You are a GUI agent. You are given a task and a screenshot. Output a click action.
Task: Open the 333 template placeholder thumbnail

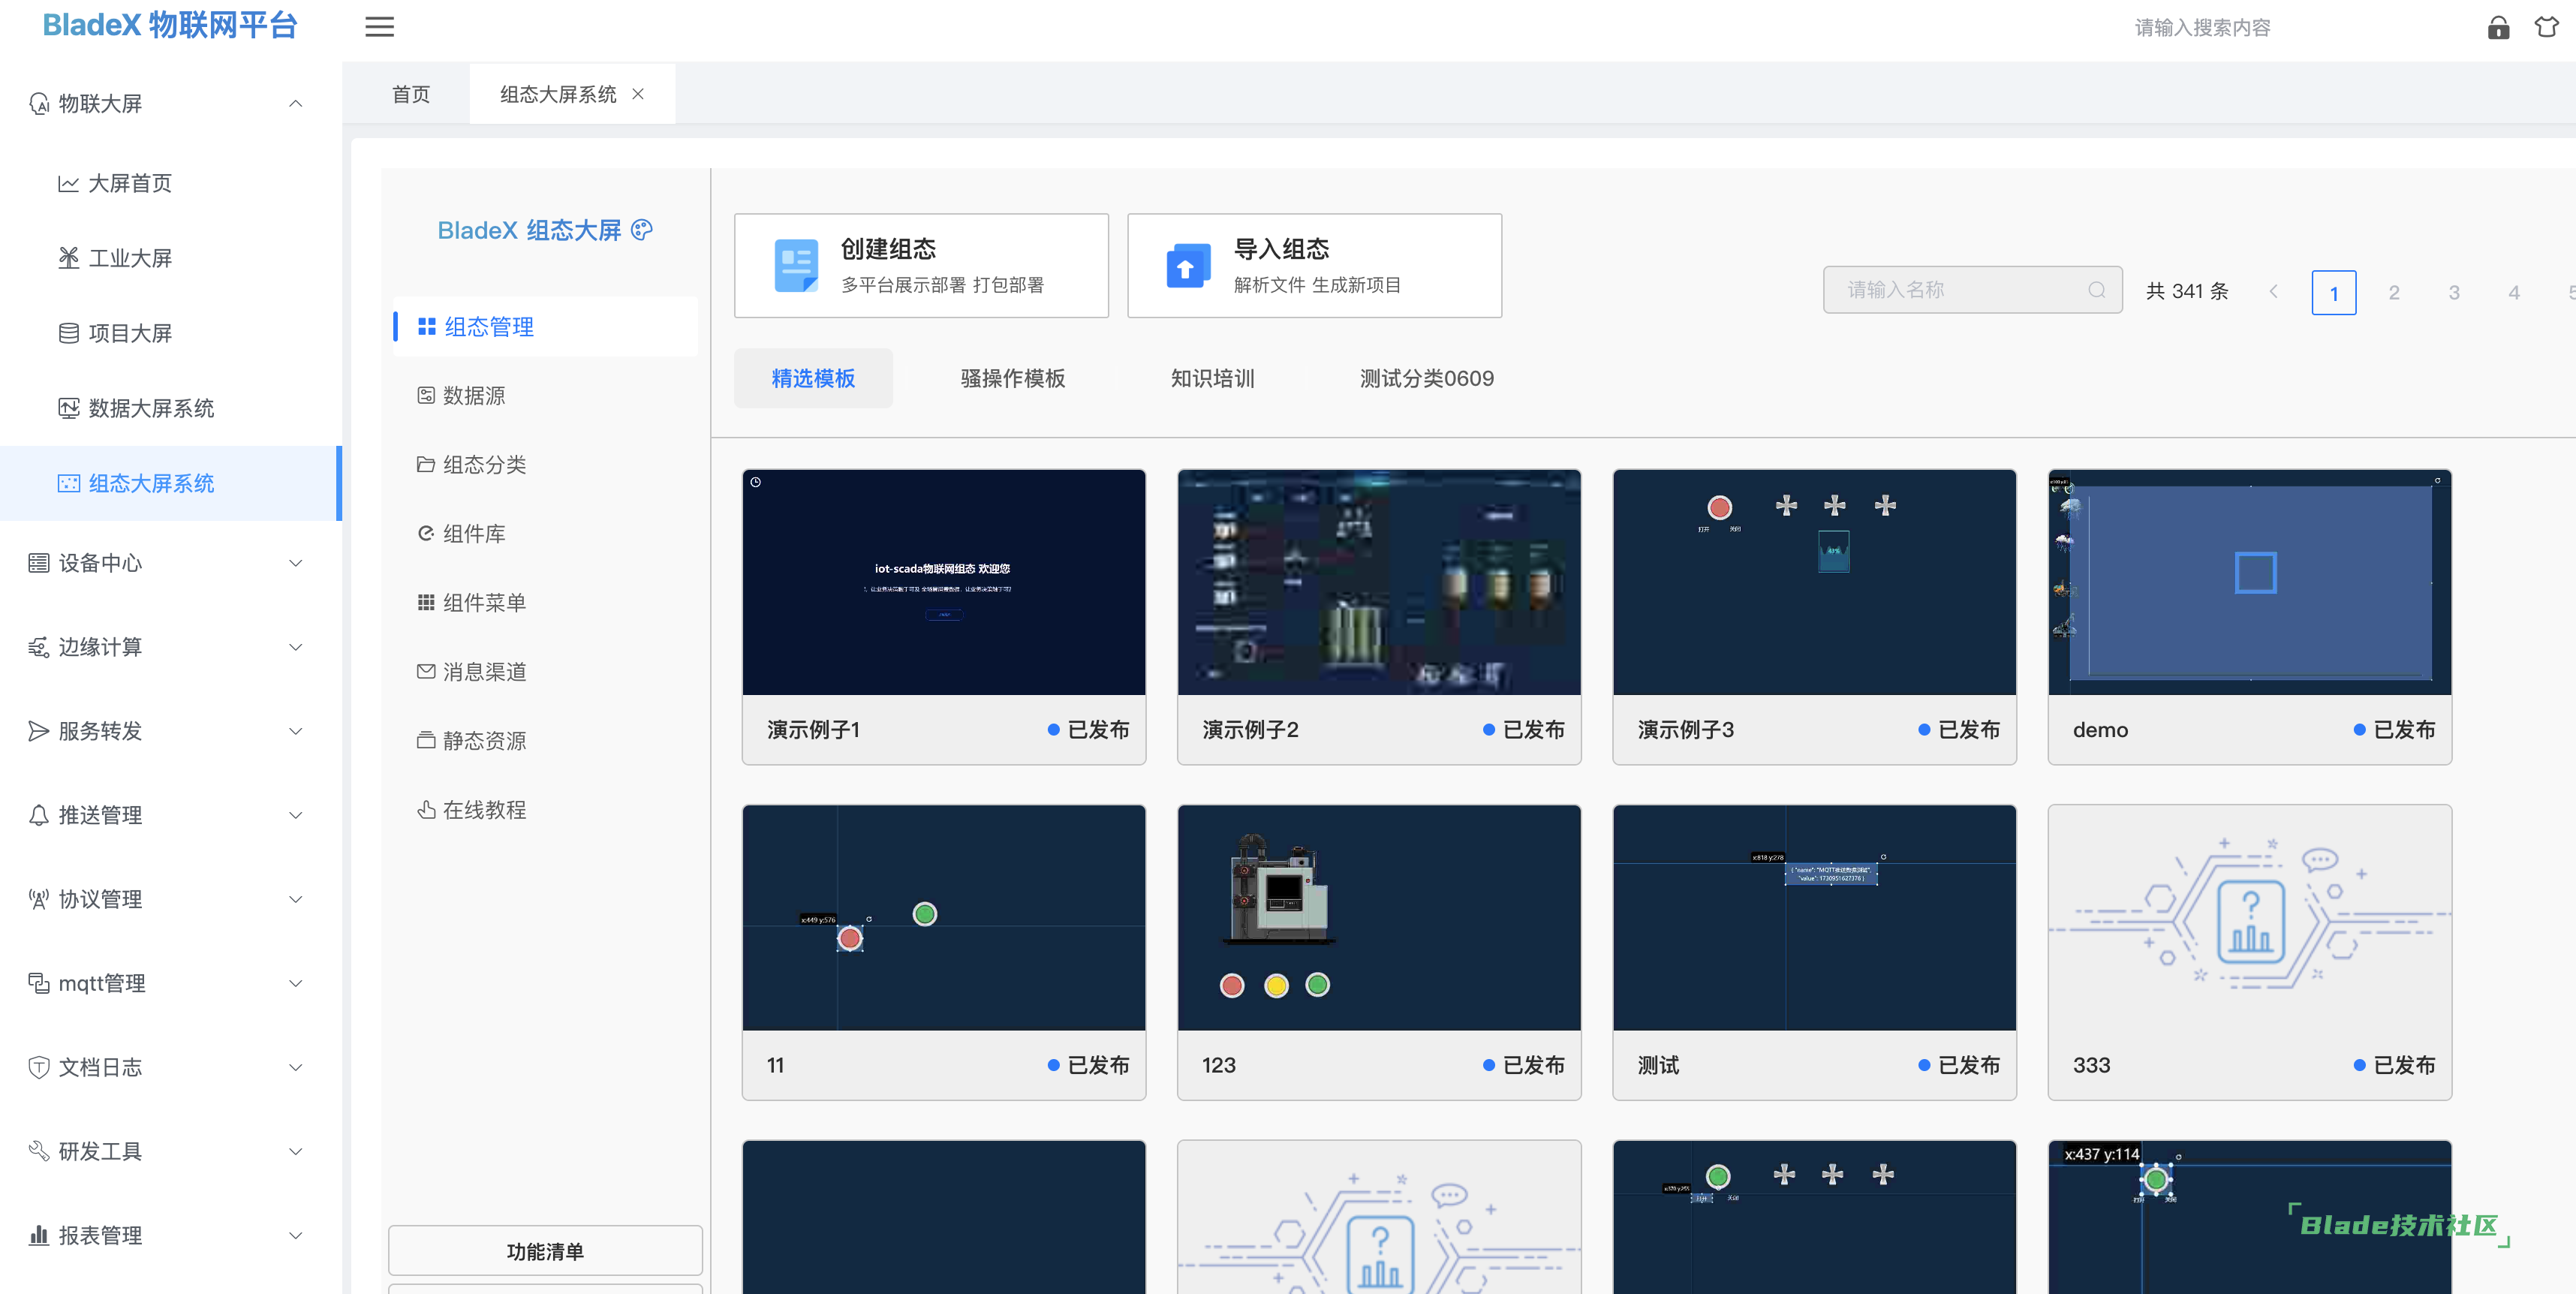[2249, 917]
